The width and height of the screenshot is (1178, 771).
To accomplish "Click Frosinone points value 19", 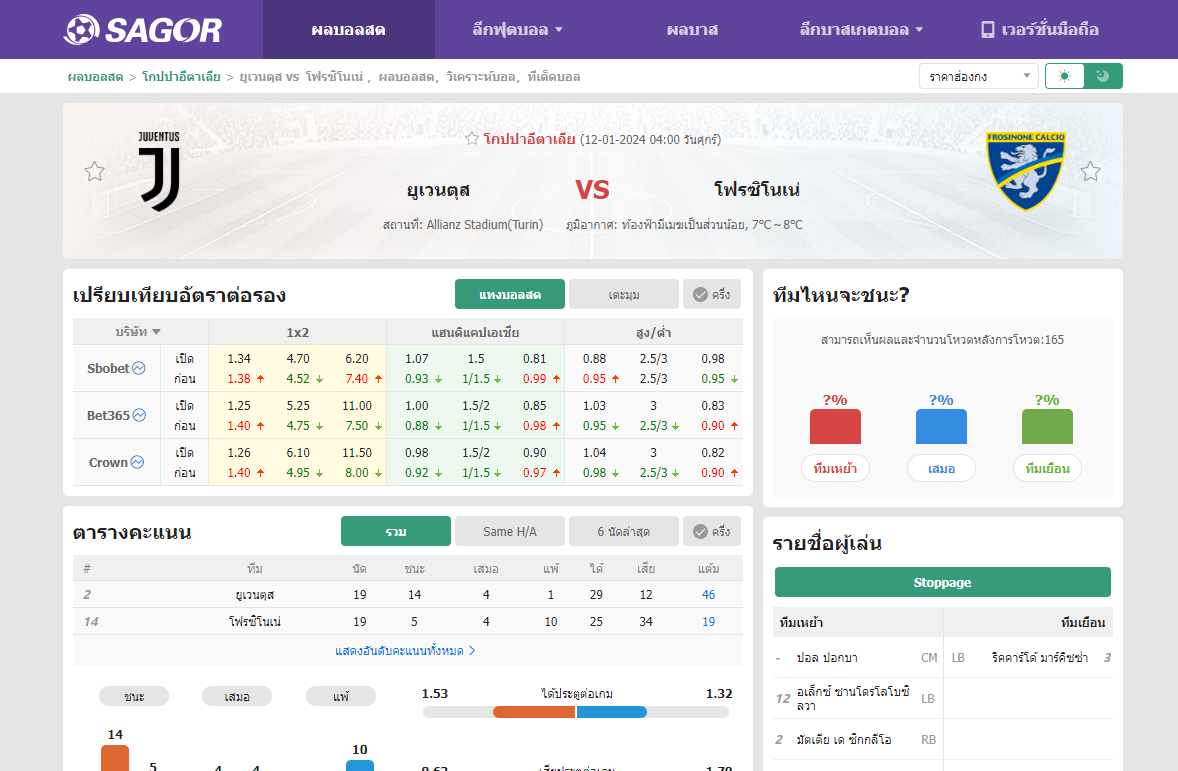I will tap(708, 621).
